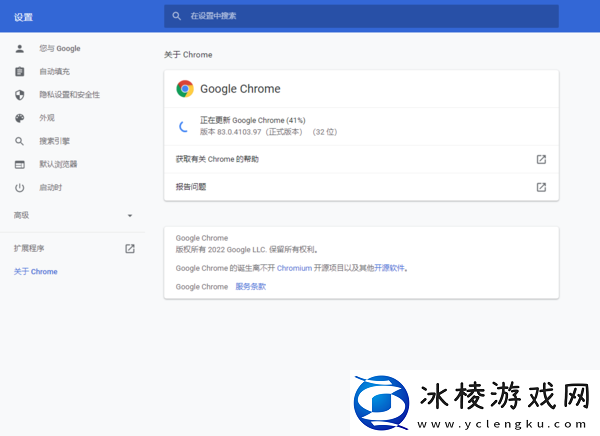Click 正在更新 Google Chrome (41%) status text
The width and height of the screenshot is (600, 436).
[253, 120]
